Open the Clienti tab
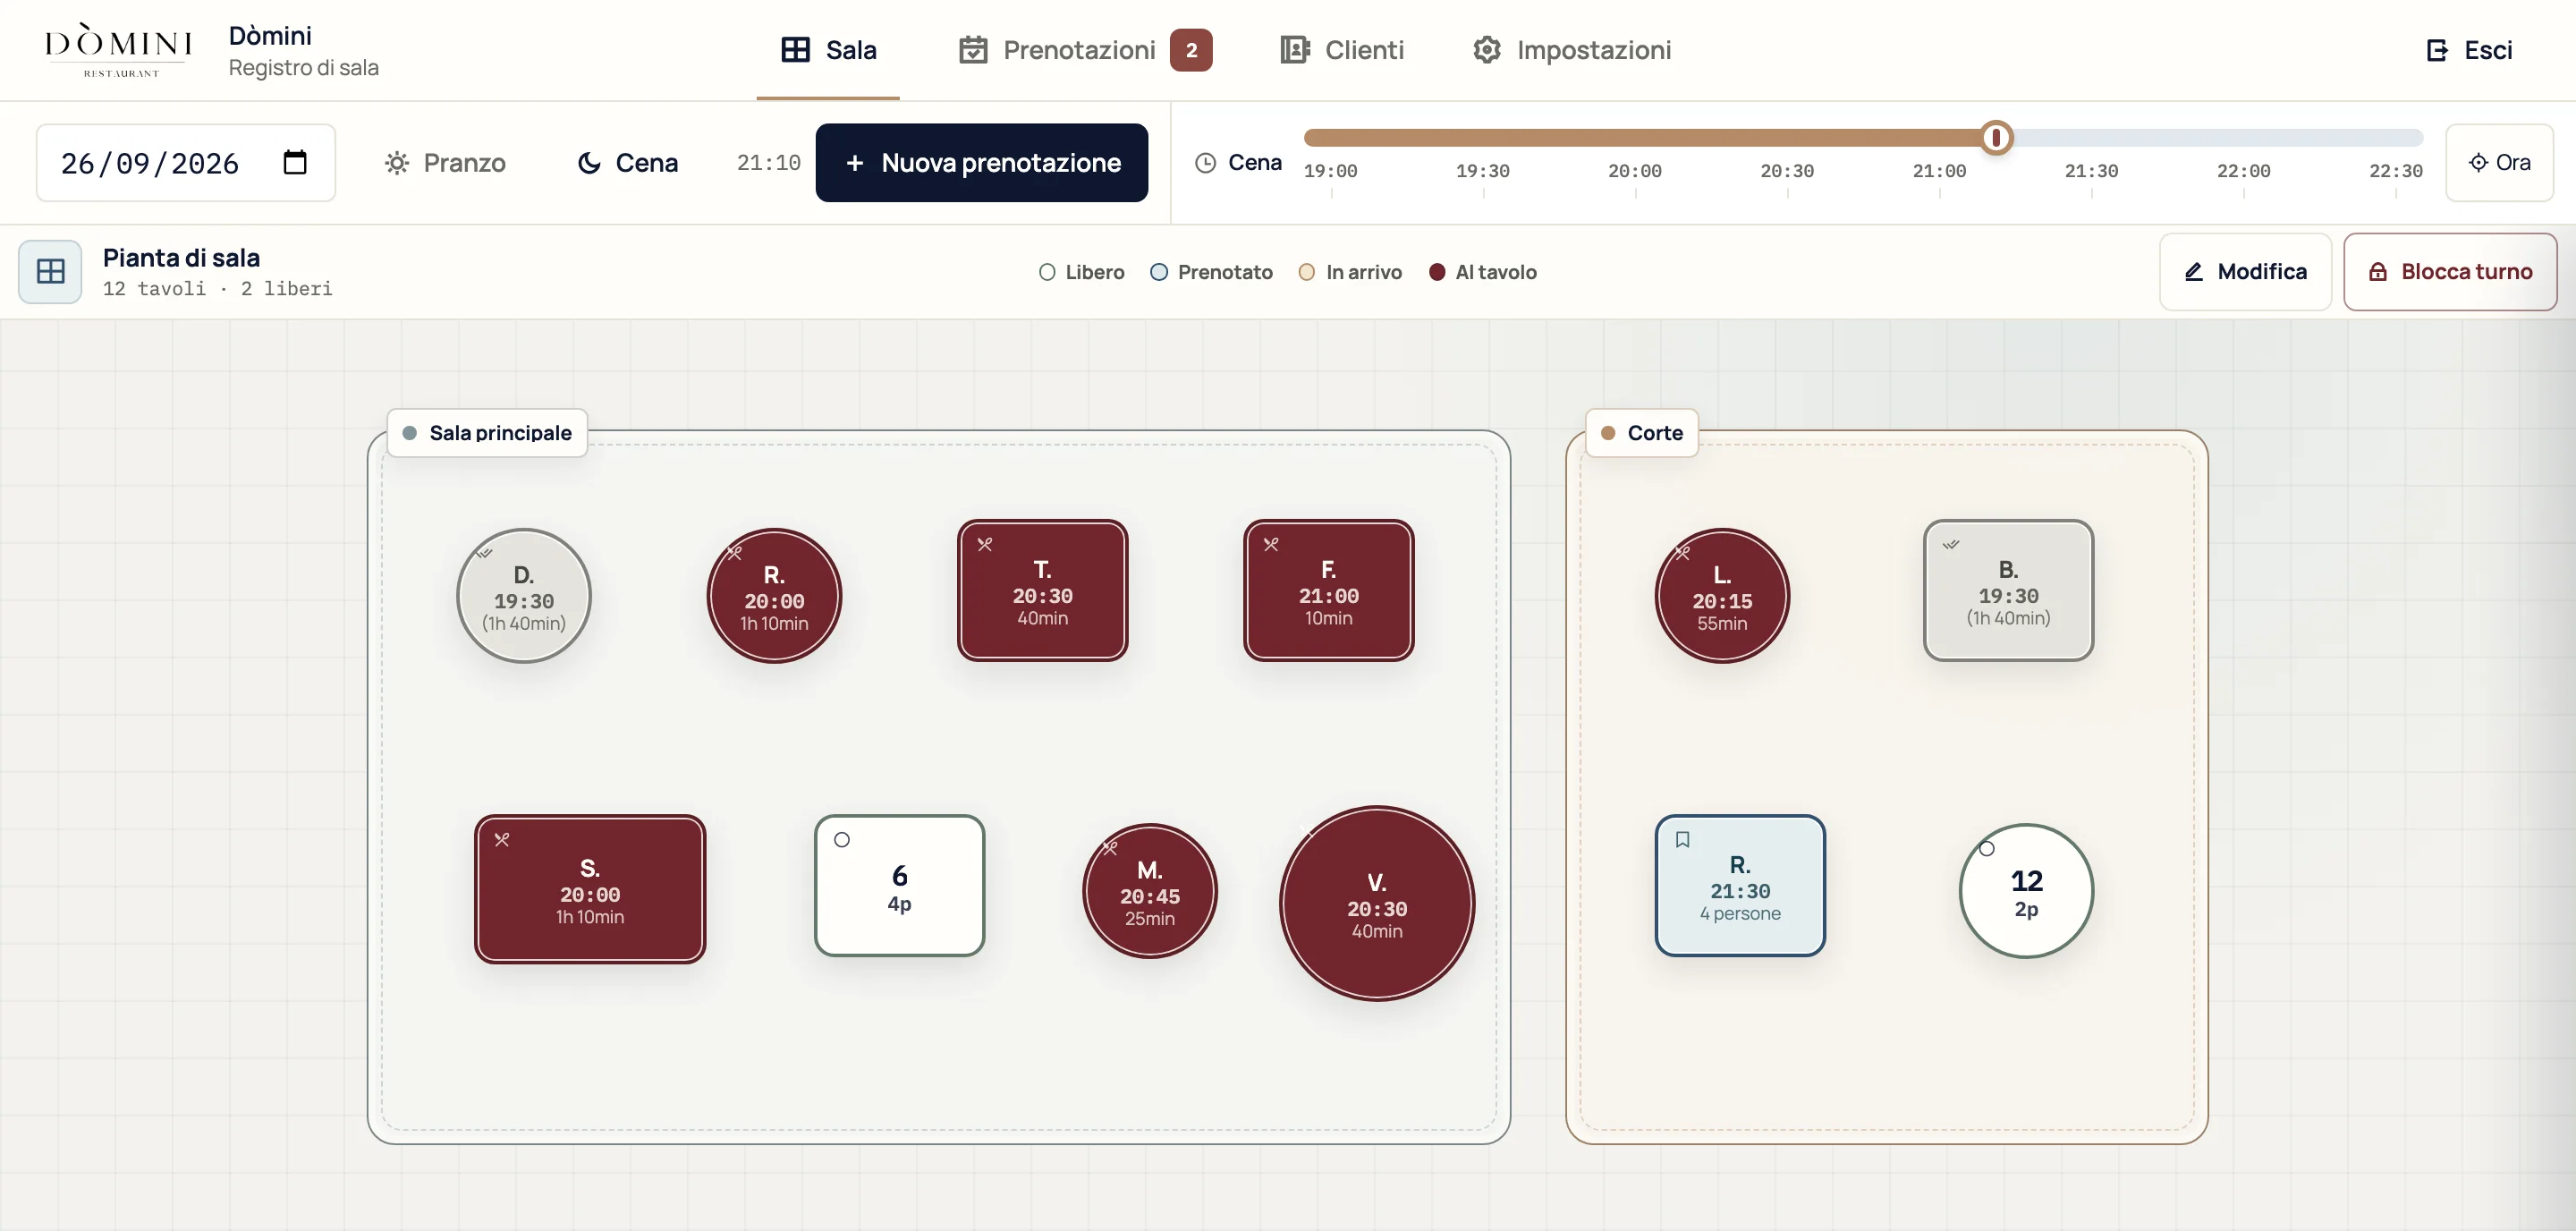Viewport: 2576px width, 1231px height. point(1342,50)
